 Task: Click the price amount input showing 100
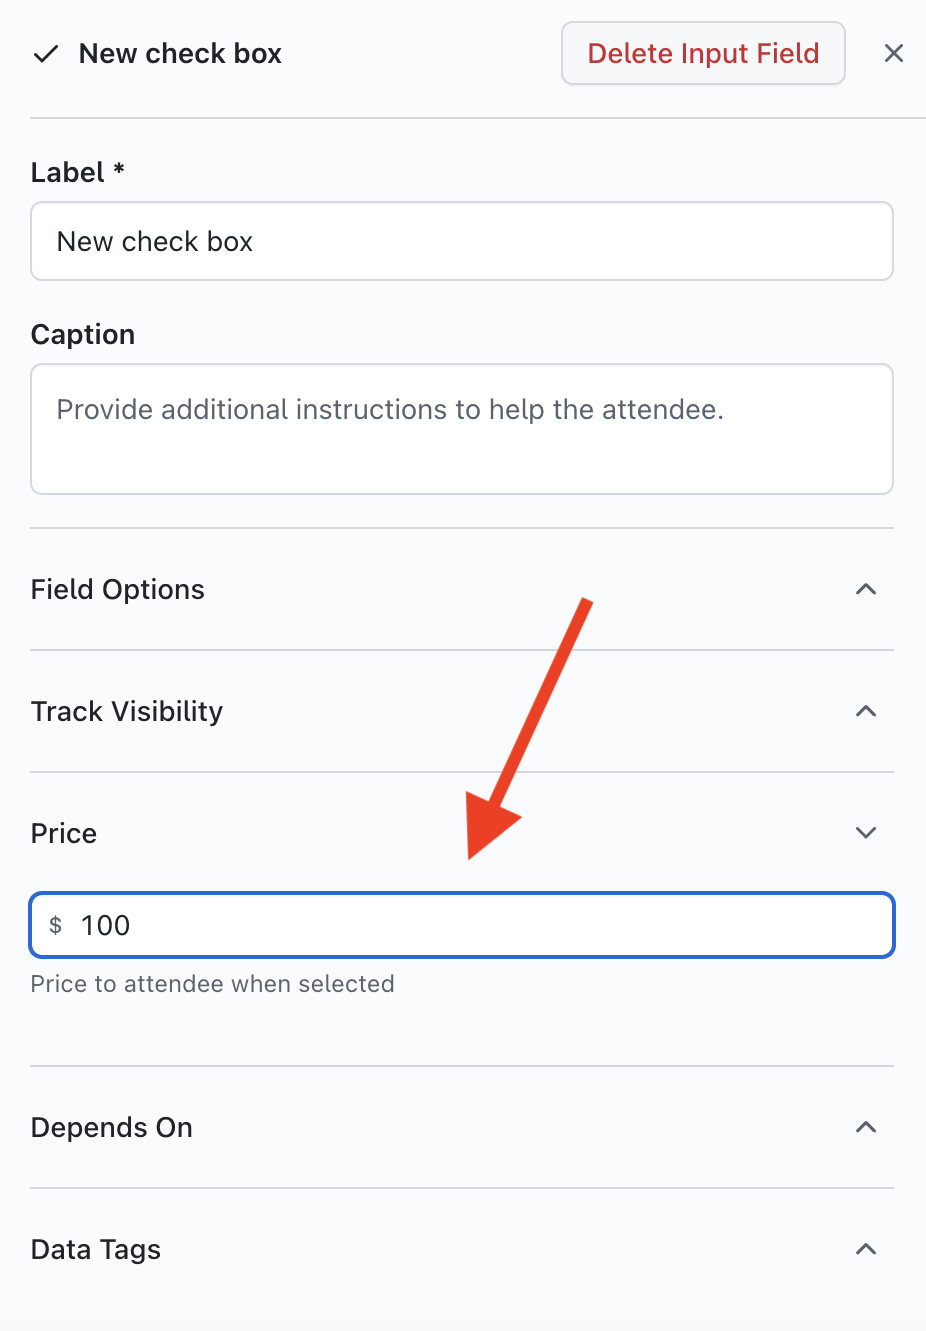pyautogui.click(x=480, y=925)
